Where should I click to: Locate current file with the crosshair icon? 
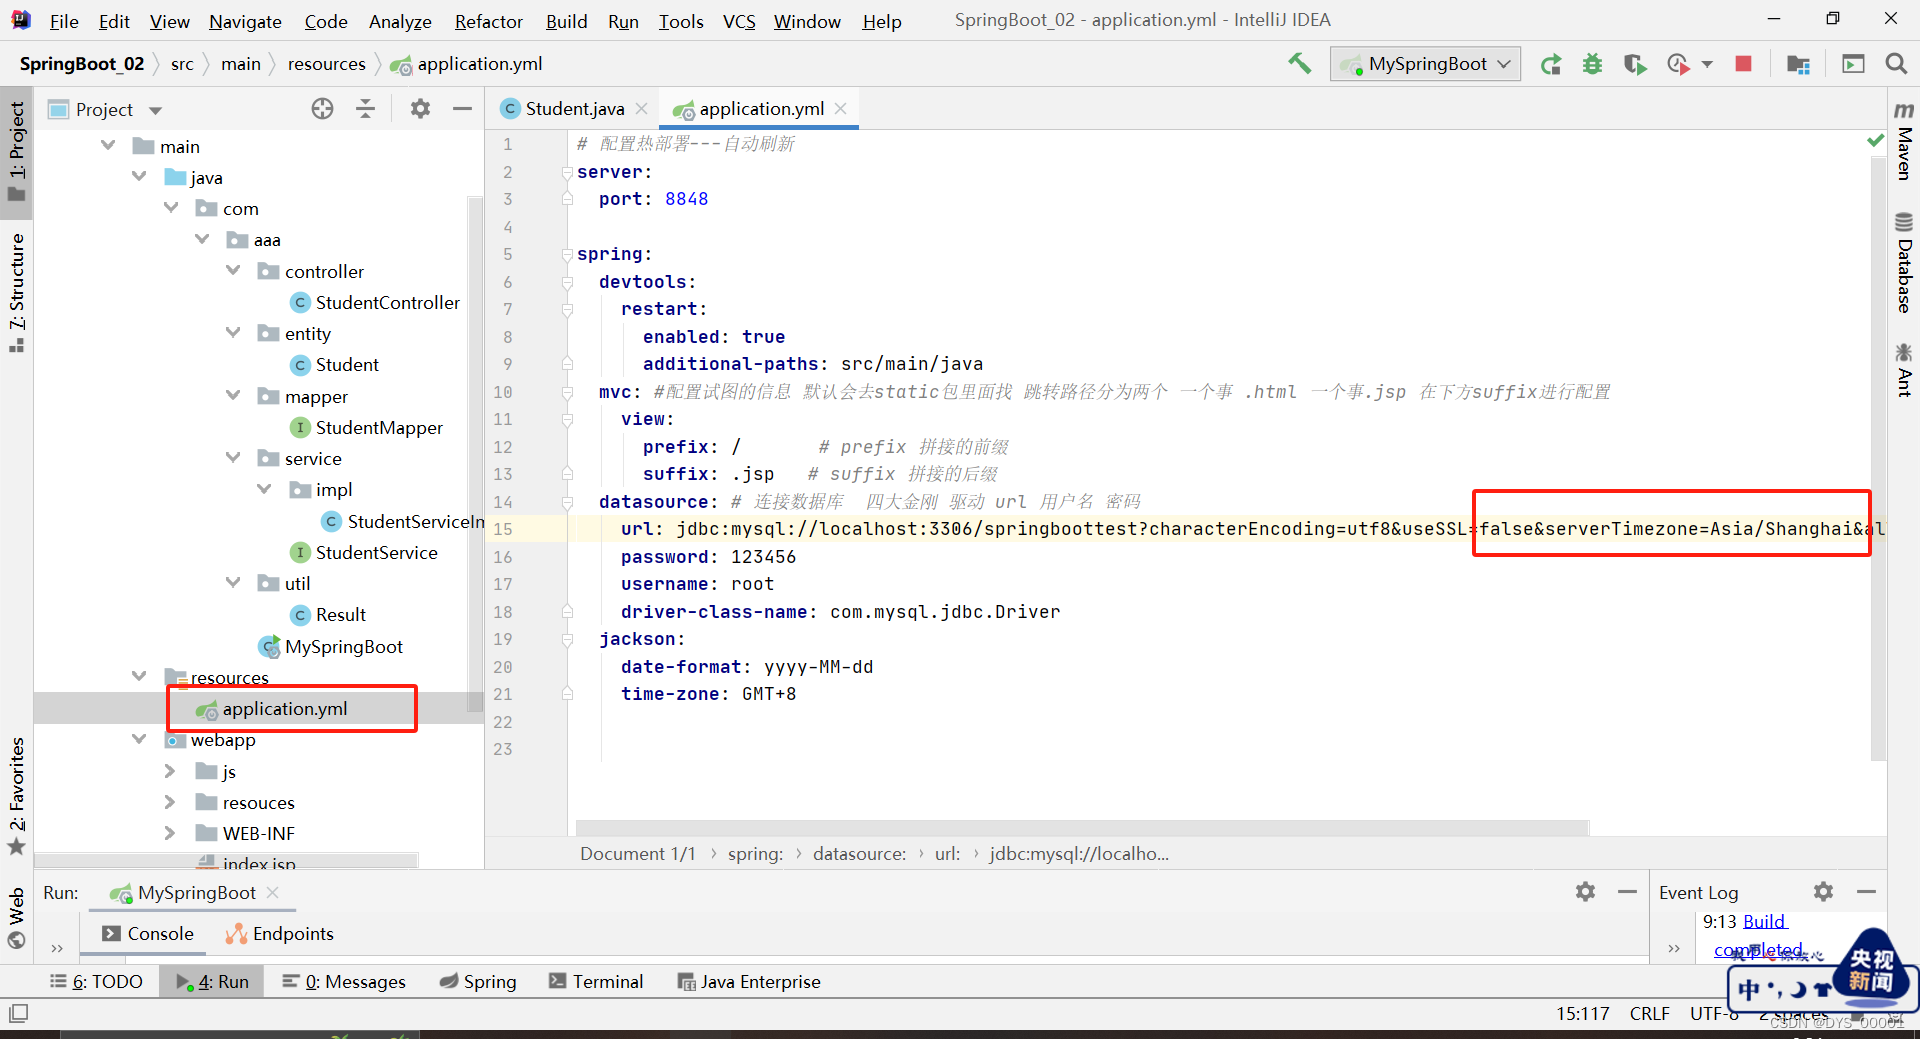pos(322,109)
